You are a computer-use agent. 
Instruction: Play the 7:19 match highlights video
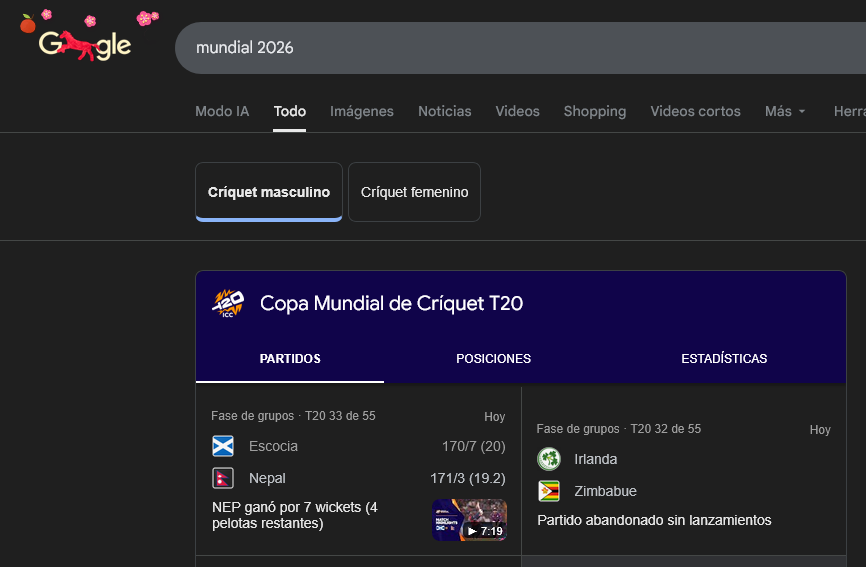click(x=469, y=520)
